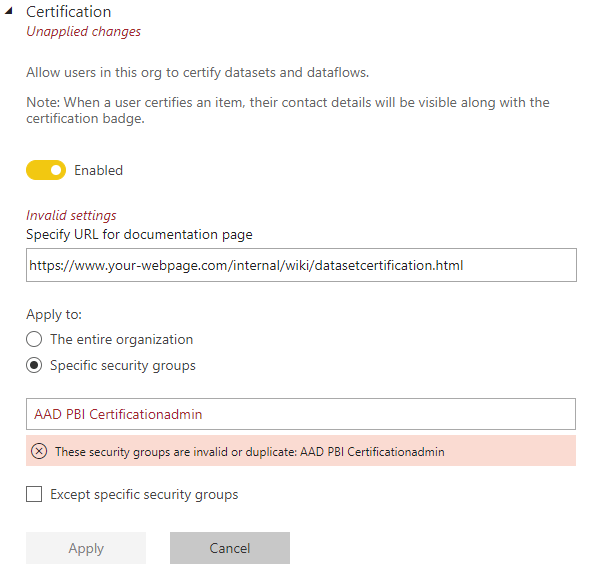Click the Enabled label beside the toggle

coord(98,171)
